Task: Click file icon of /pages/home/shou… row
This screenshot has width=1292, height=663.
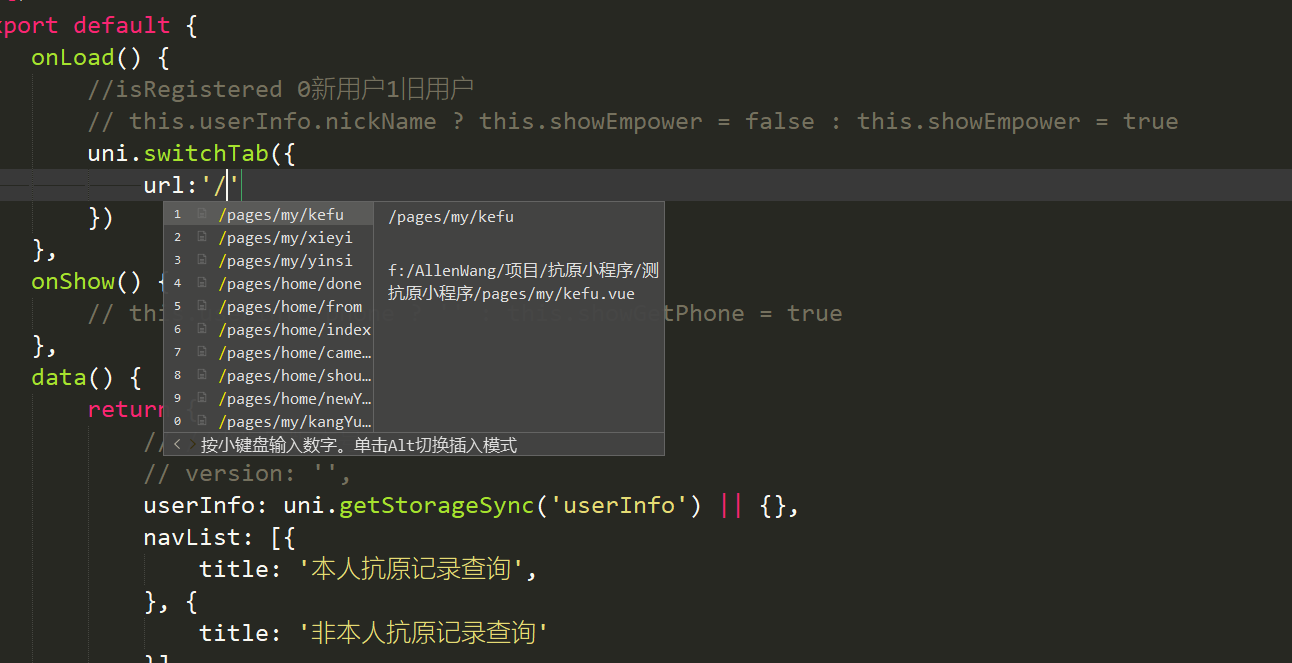Action: pos(202,375)
